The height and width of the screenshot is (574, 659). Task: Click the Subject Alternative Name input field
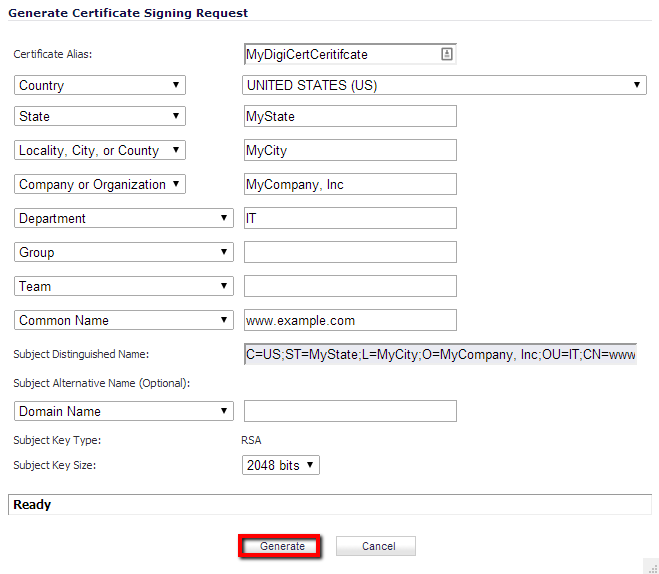pyautogui.click(x=350, y=411)
